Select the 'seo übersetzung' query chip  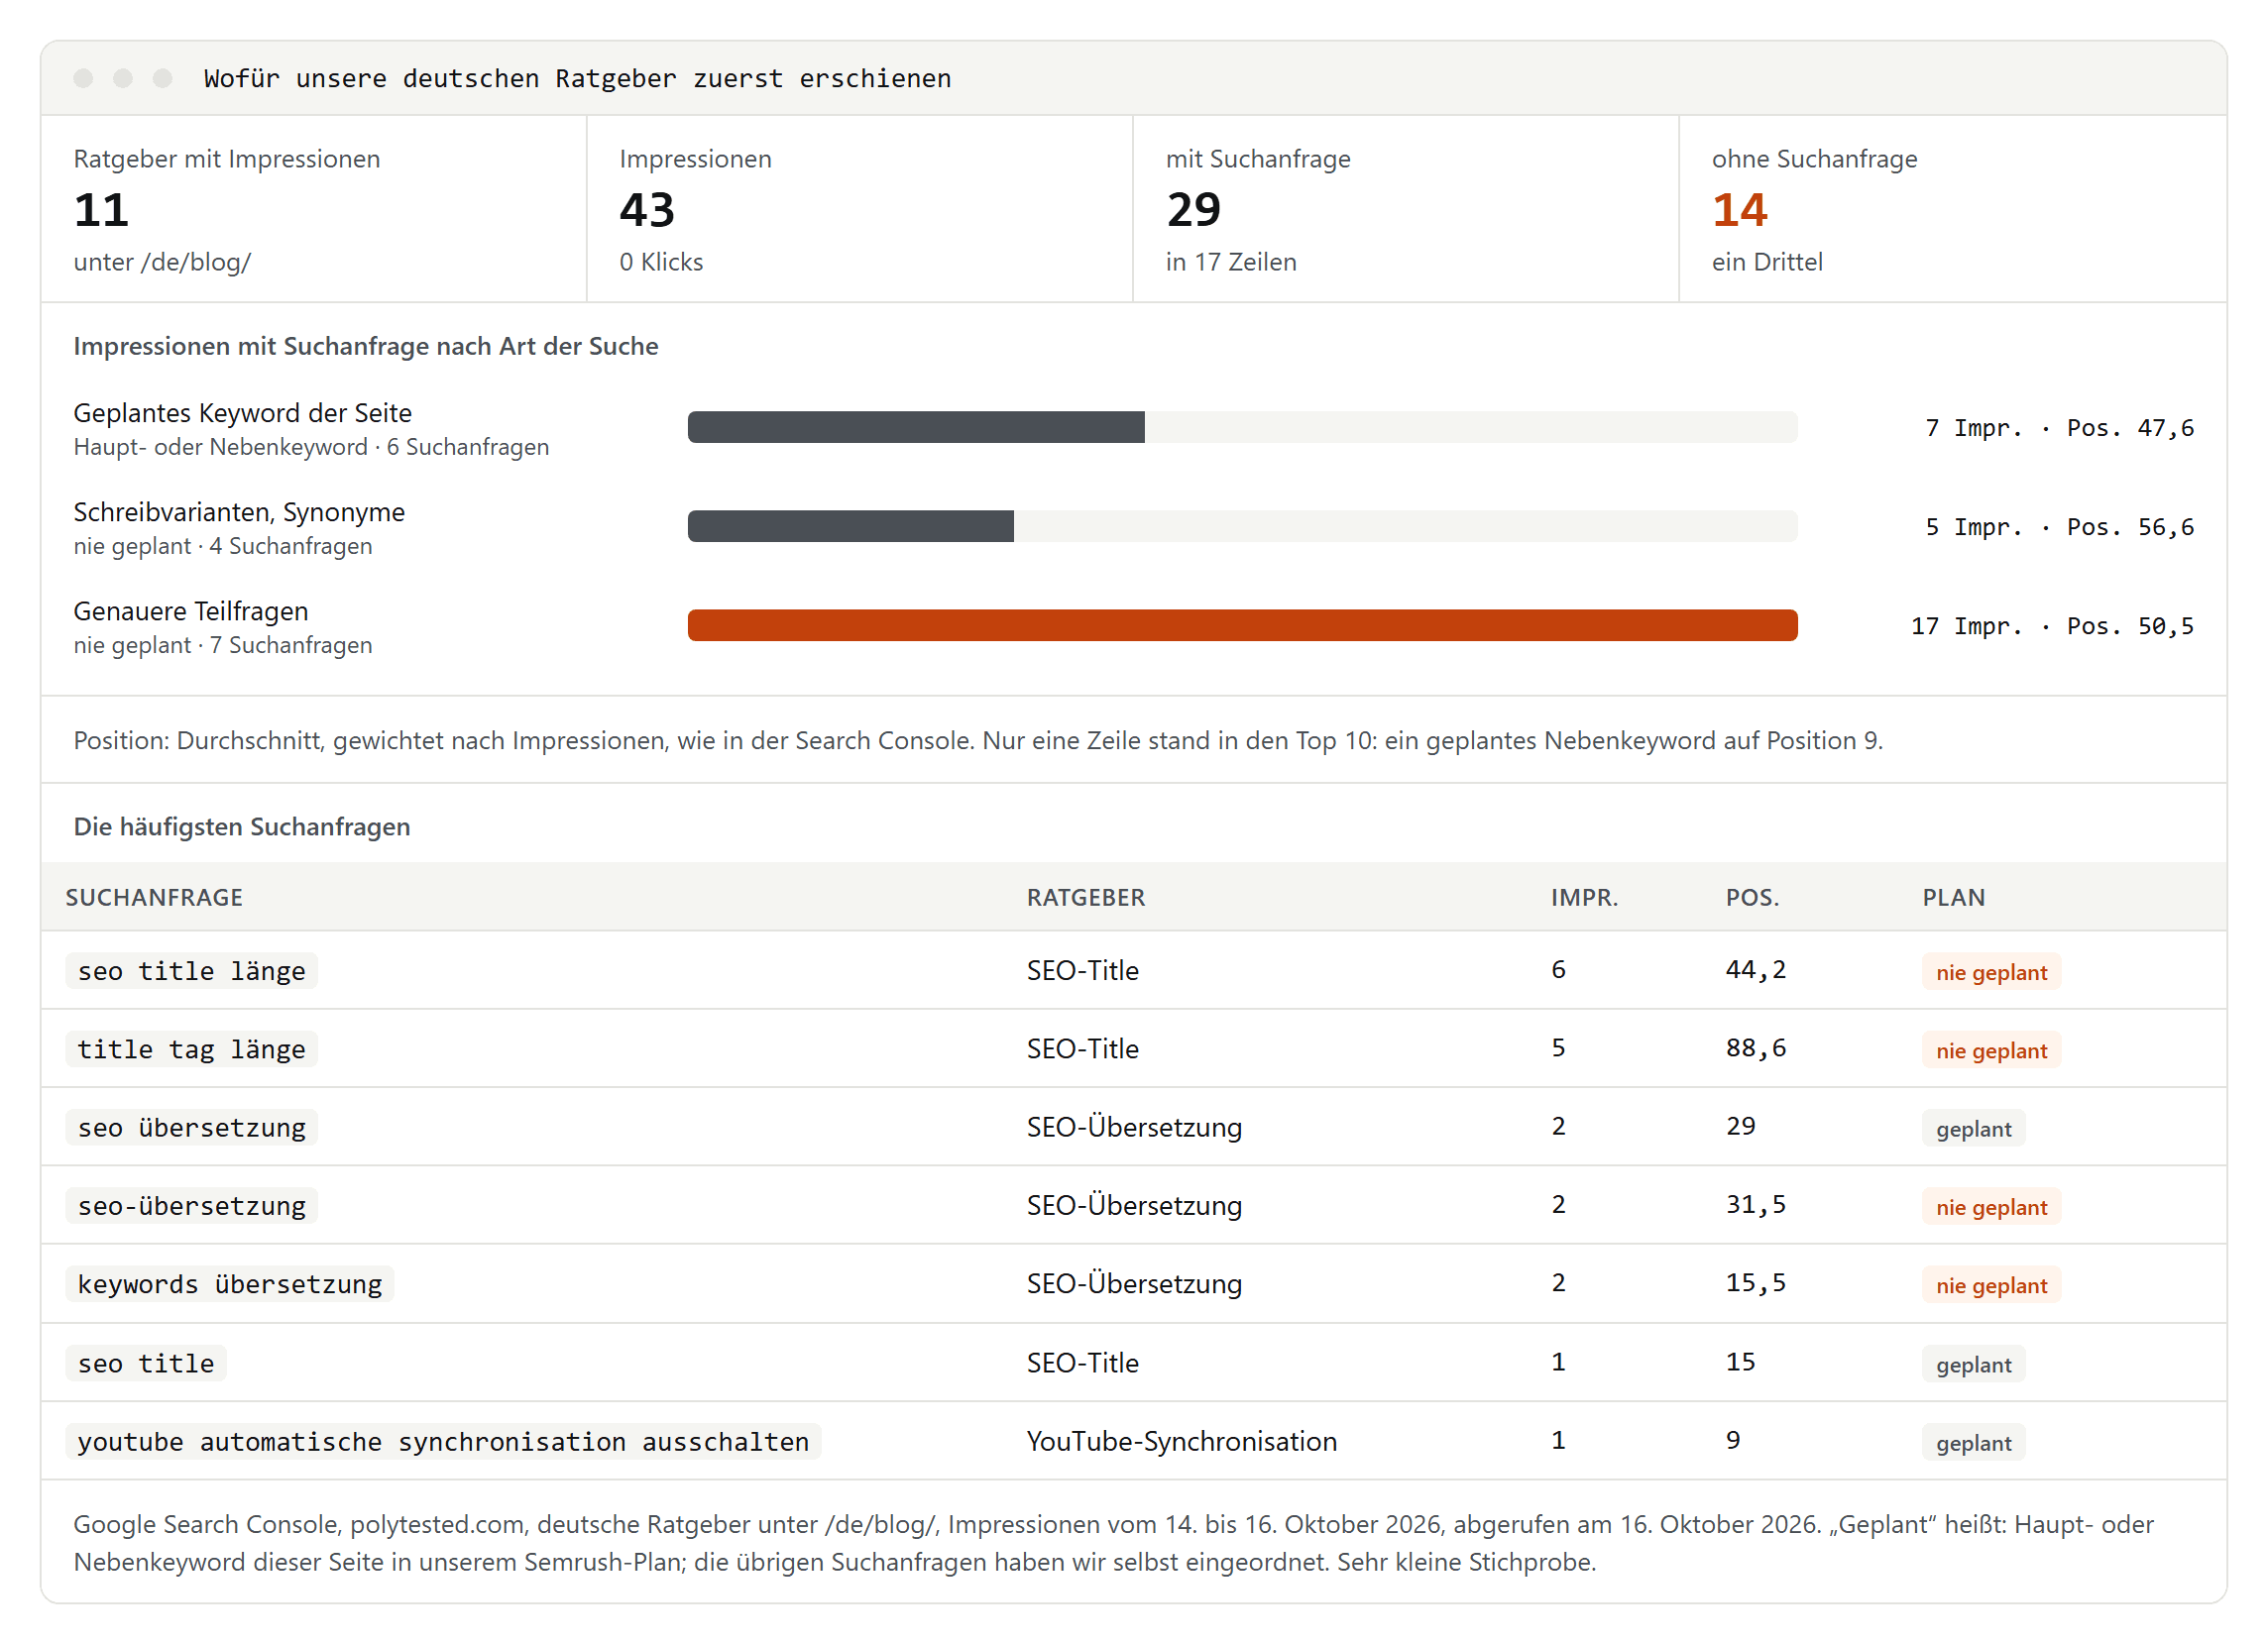point(192,1127)
